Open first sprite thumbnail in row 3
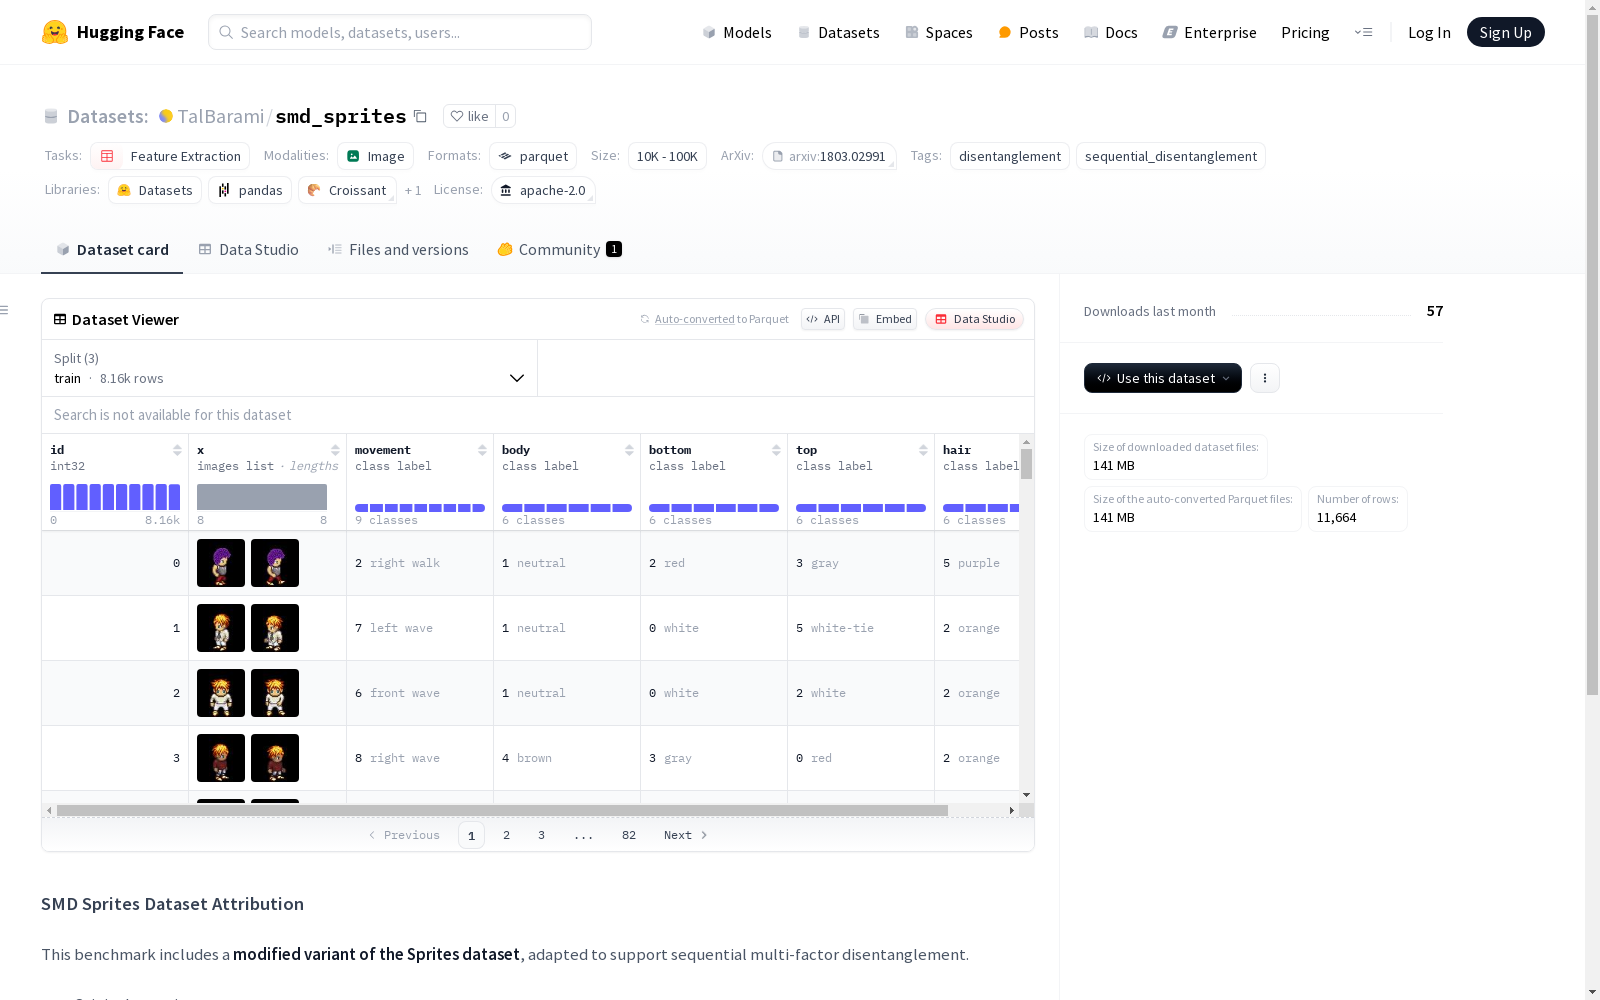The width and height of the screenshot is (1600, 1000). (221, 758)
